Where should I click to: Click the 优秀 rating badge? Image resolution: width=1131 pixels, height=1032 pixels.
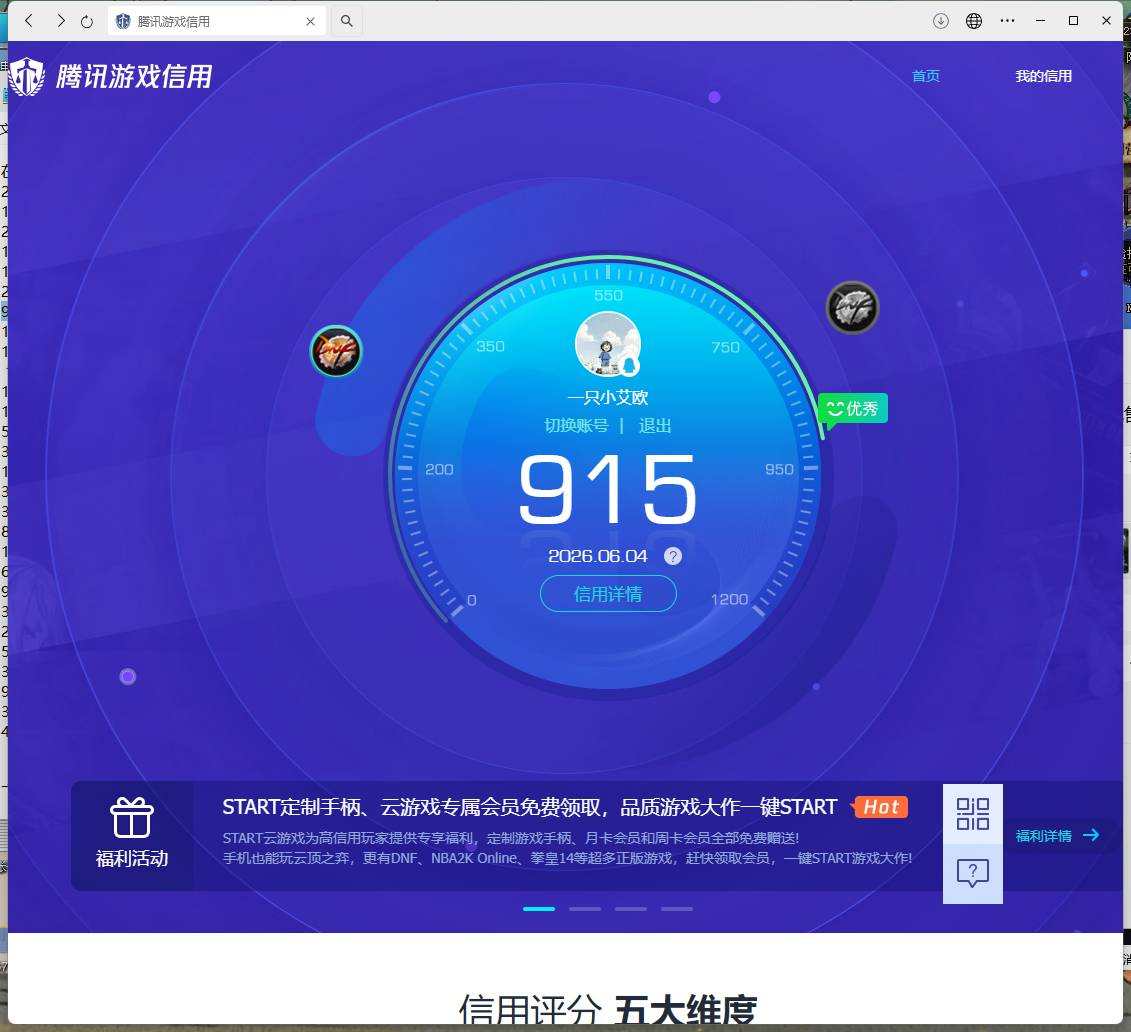pos(853,409)
